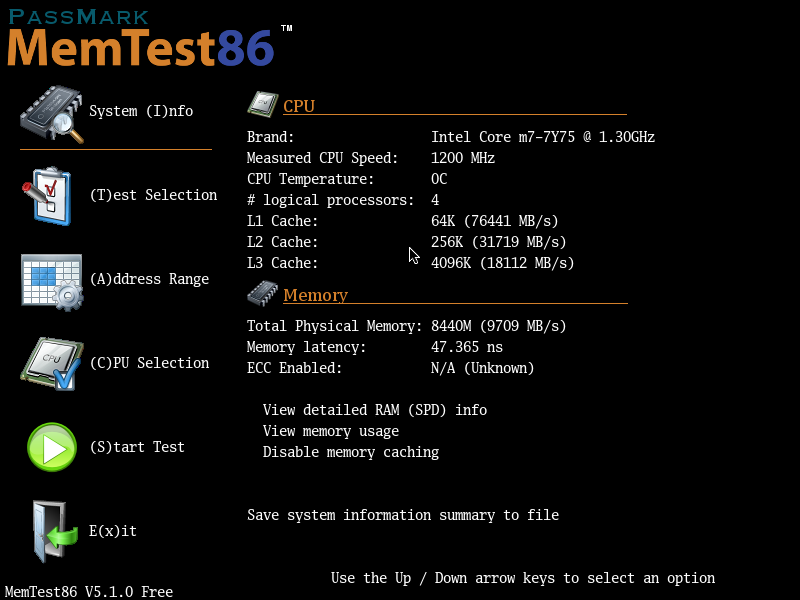Click the CPU Temperature 0C value
Image resolution: width=800 pixels, height=600 pixels.
coord(439,179)
